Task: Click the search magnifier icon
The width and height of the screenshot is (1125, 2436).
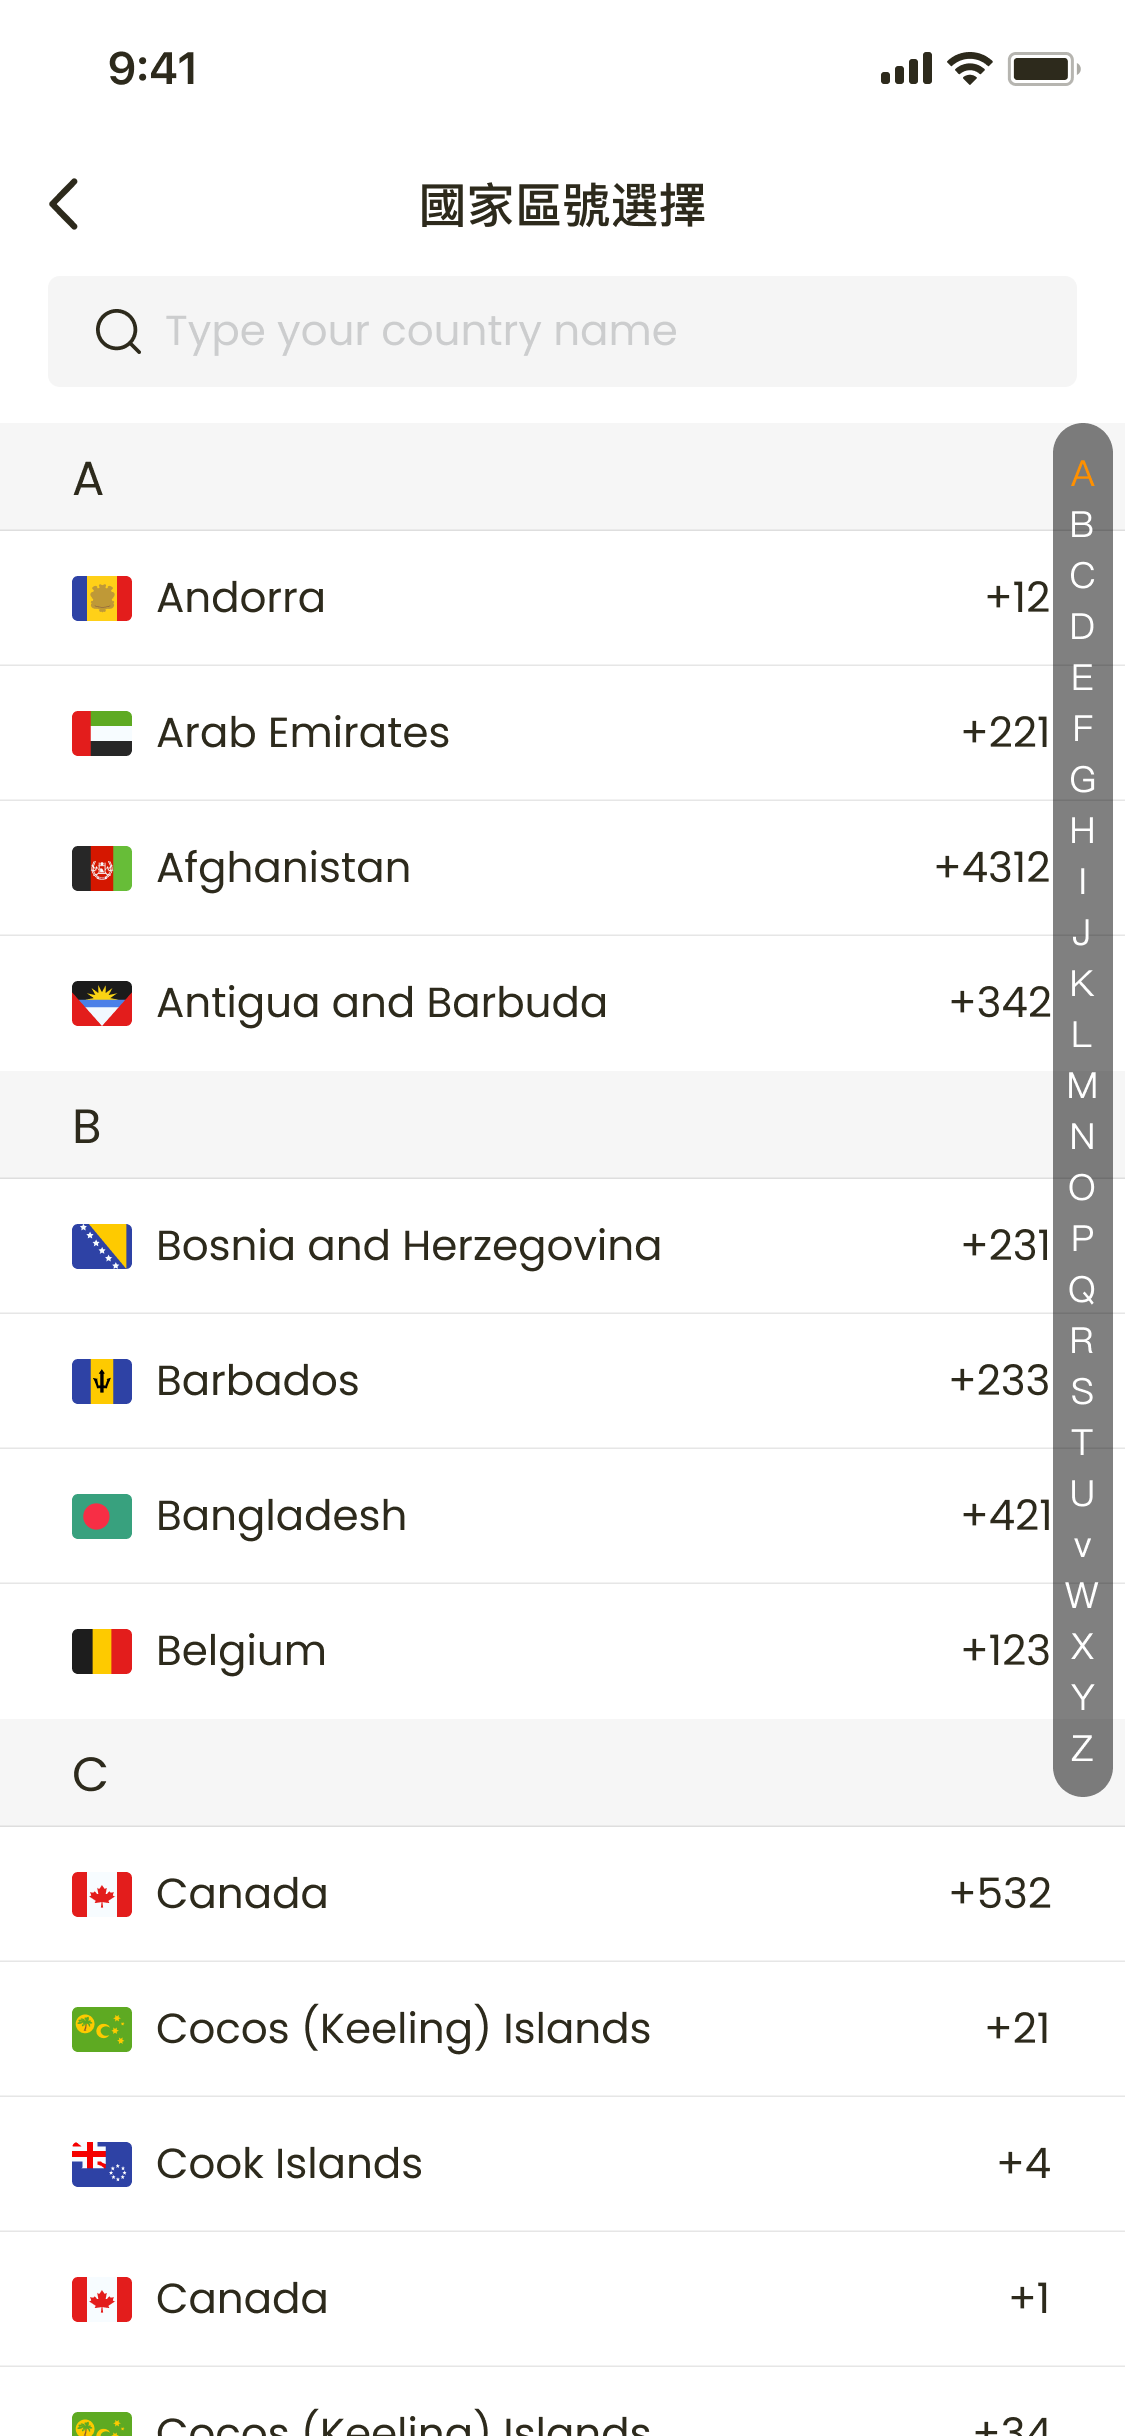Action: coord(118,331)
